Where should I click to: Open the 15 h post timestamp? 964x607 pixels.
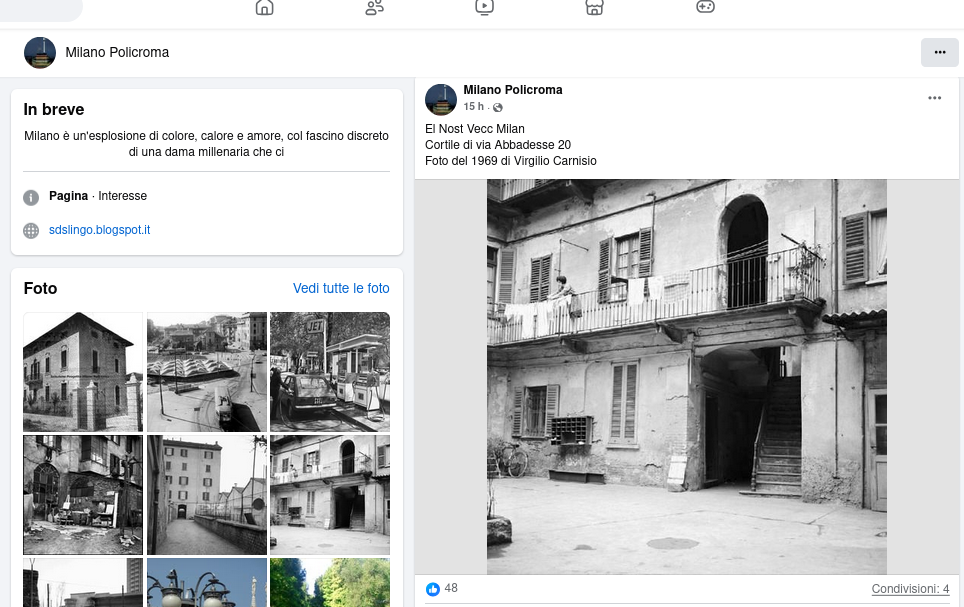[473, 107]
